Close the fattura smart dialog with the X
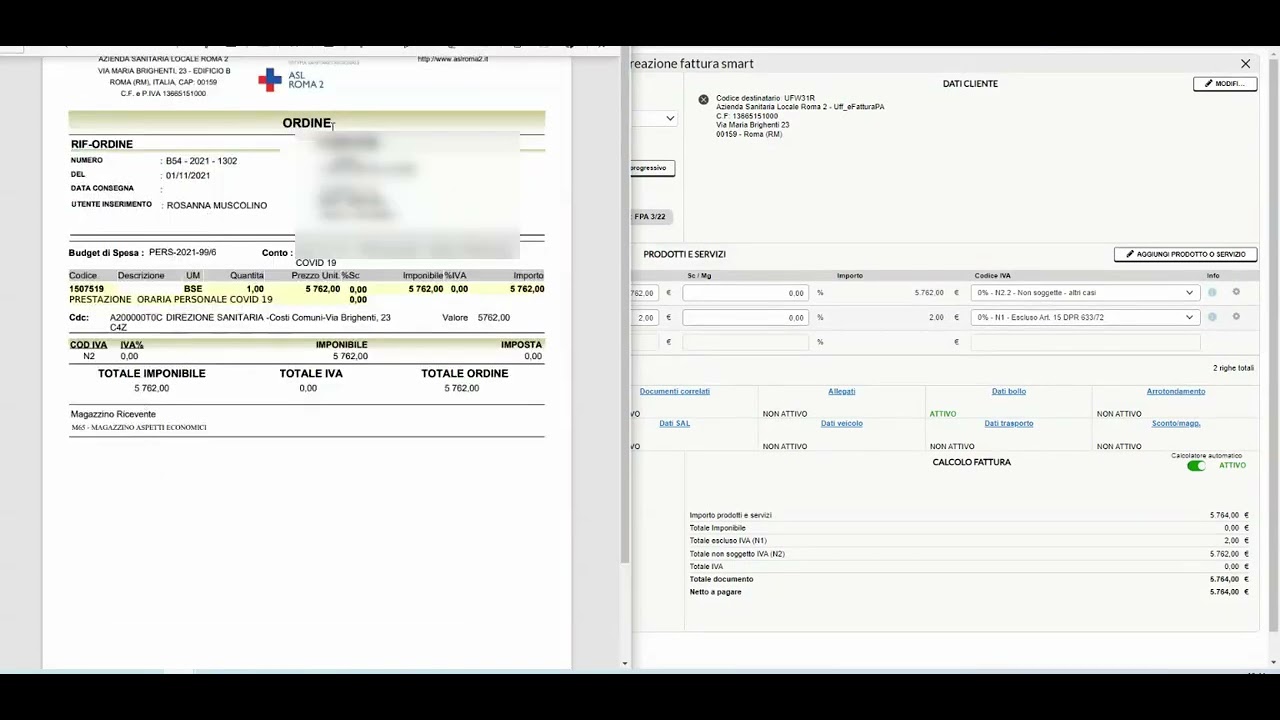This screenshot has height=720, width=1280. [1245, 64]
